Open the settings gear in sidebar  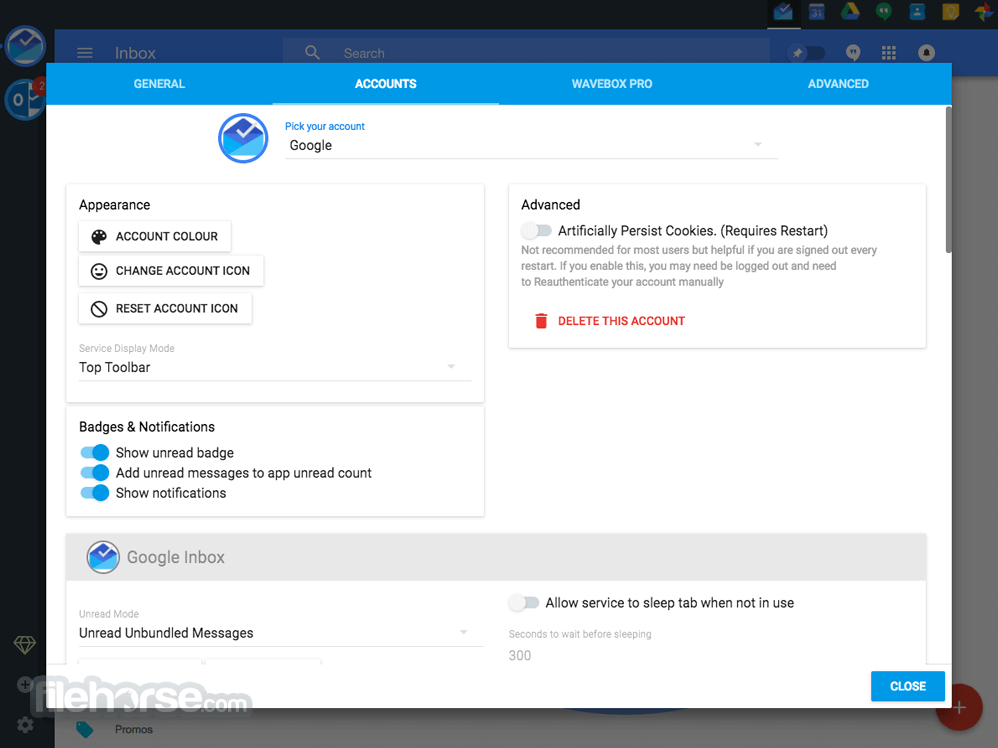click(x=25, y=724)
